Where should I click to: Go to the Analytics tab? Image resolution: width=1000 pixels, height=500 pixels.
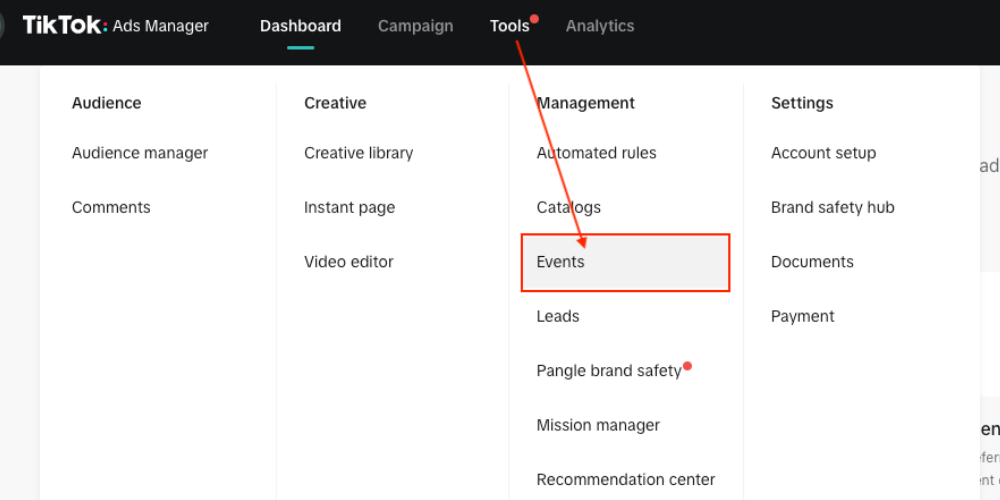(600, 26)
